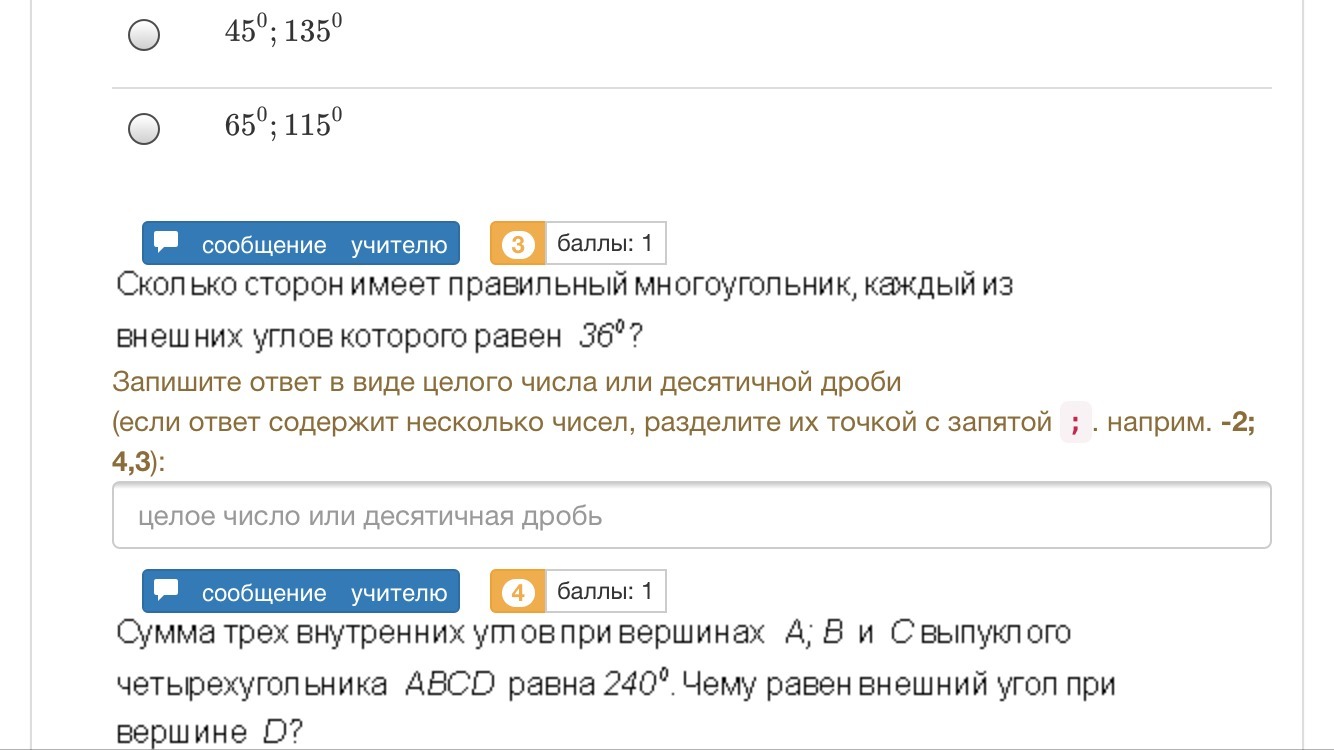Image resolution: width=1334 pixels, height=750 pixels.
Task: Click the orange number 3 badge
Action: coord(517,244)
